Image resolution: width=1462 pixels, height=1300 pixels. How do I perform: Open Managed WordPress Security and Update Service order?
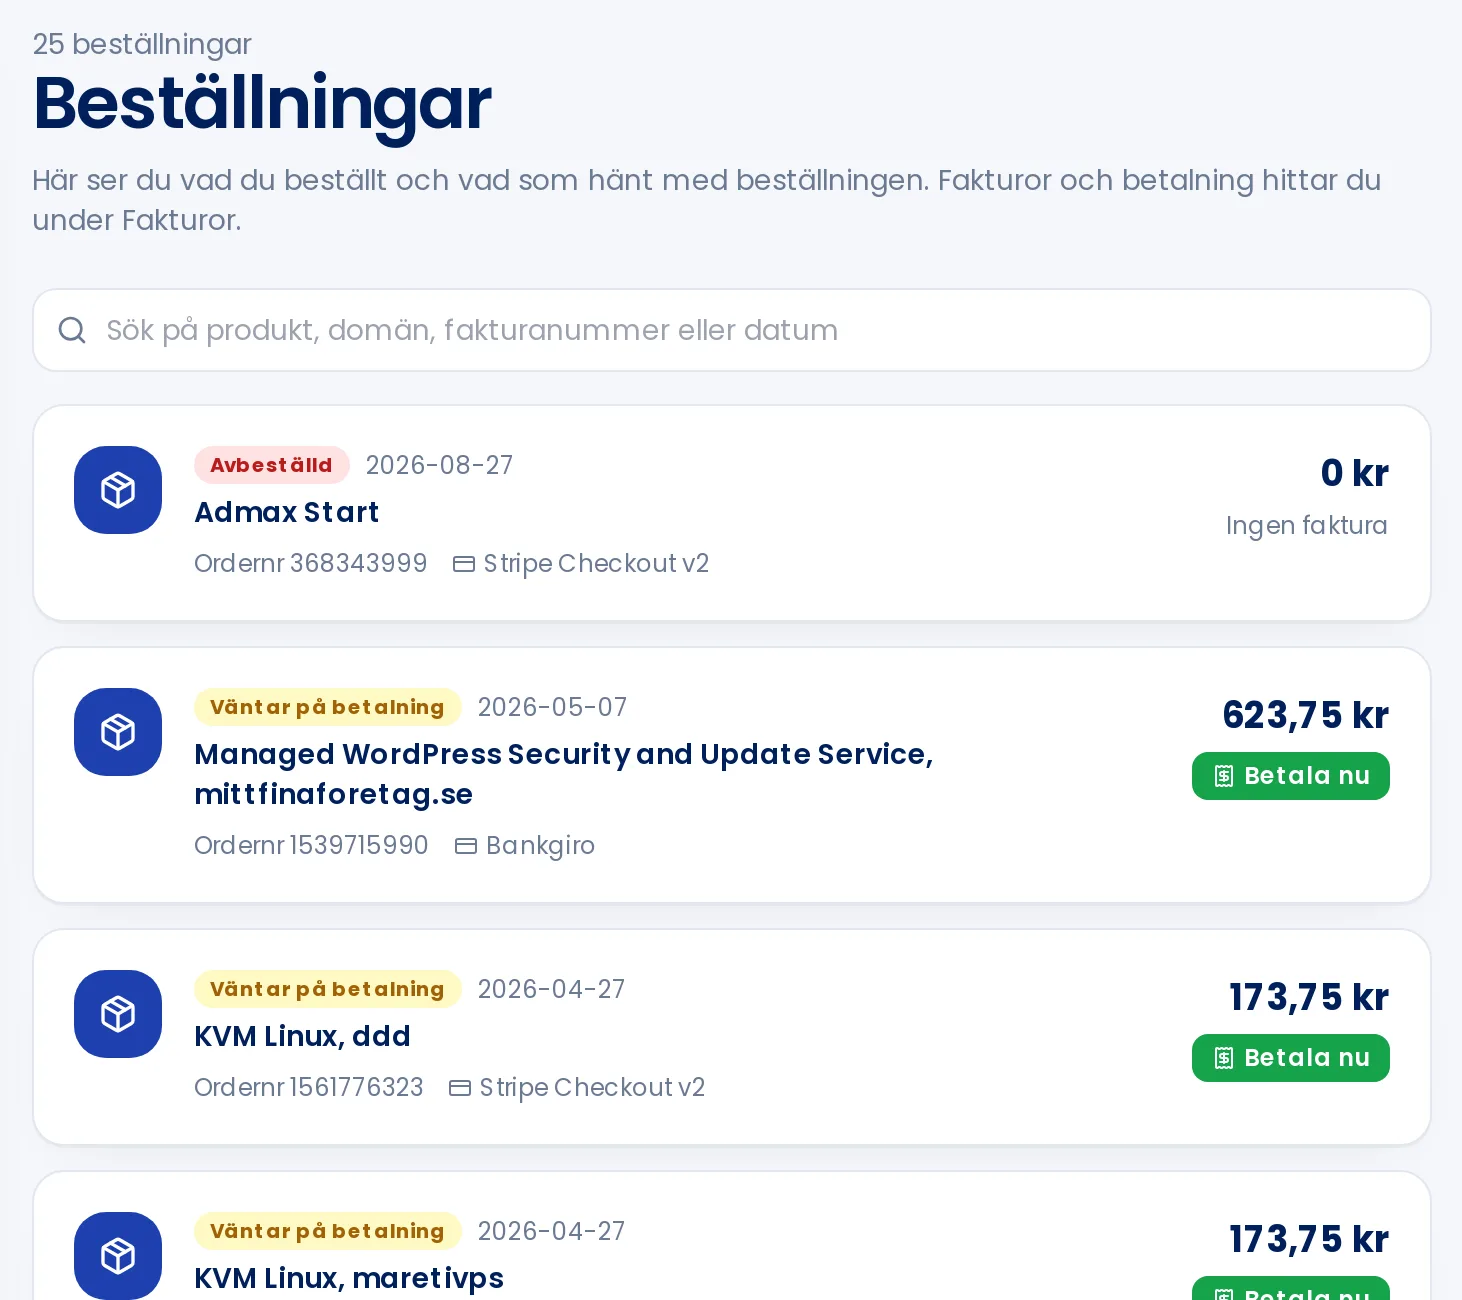pyautogui.click(x=564, y=774)
